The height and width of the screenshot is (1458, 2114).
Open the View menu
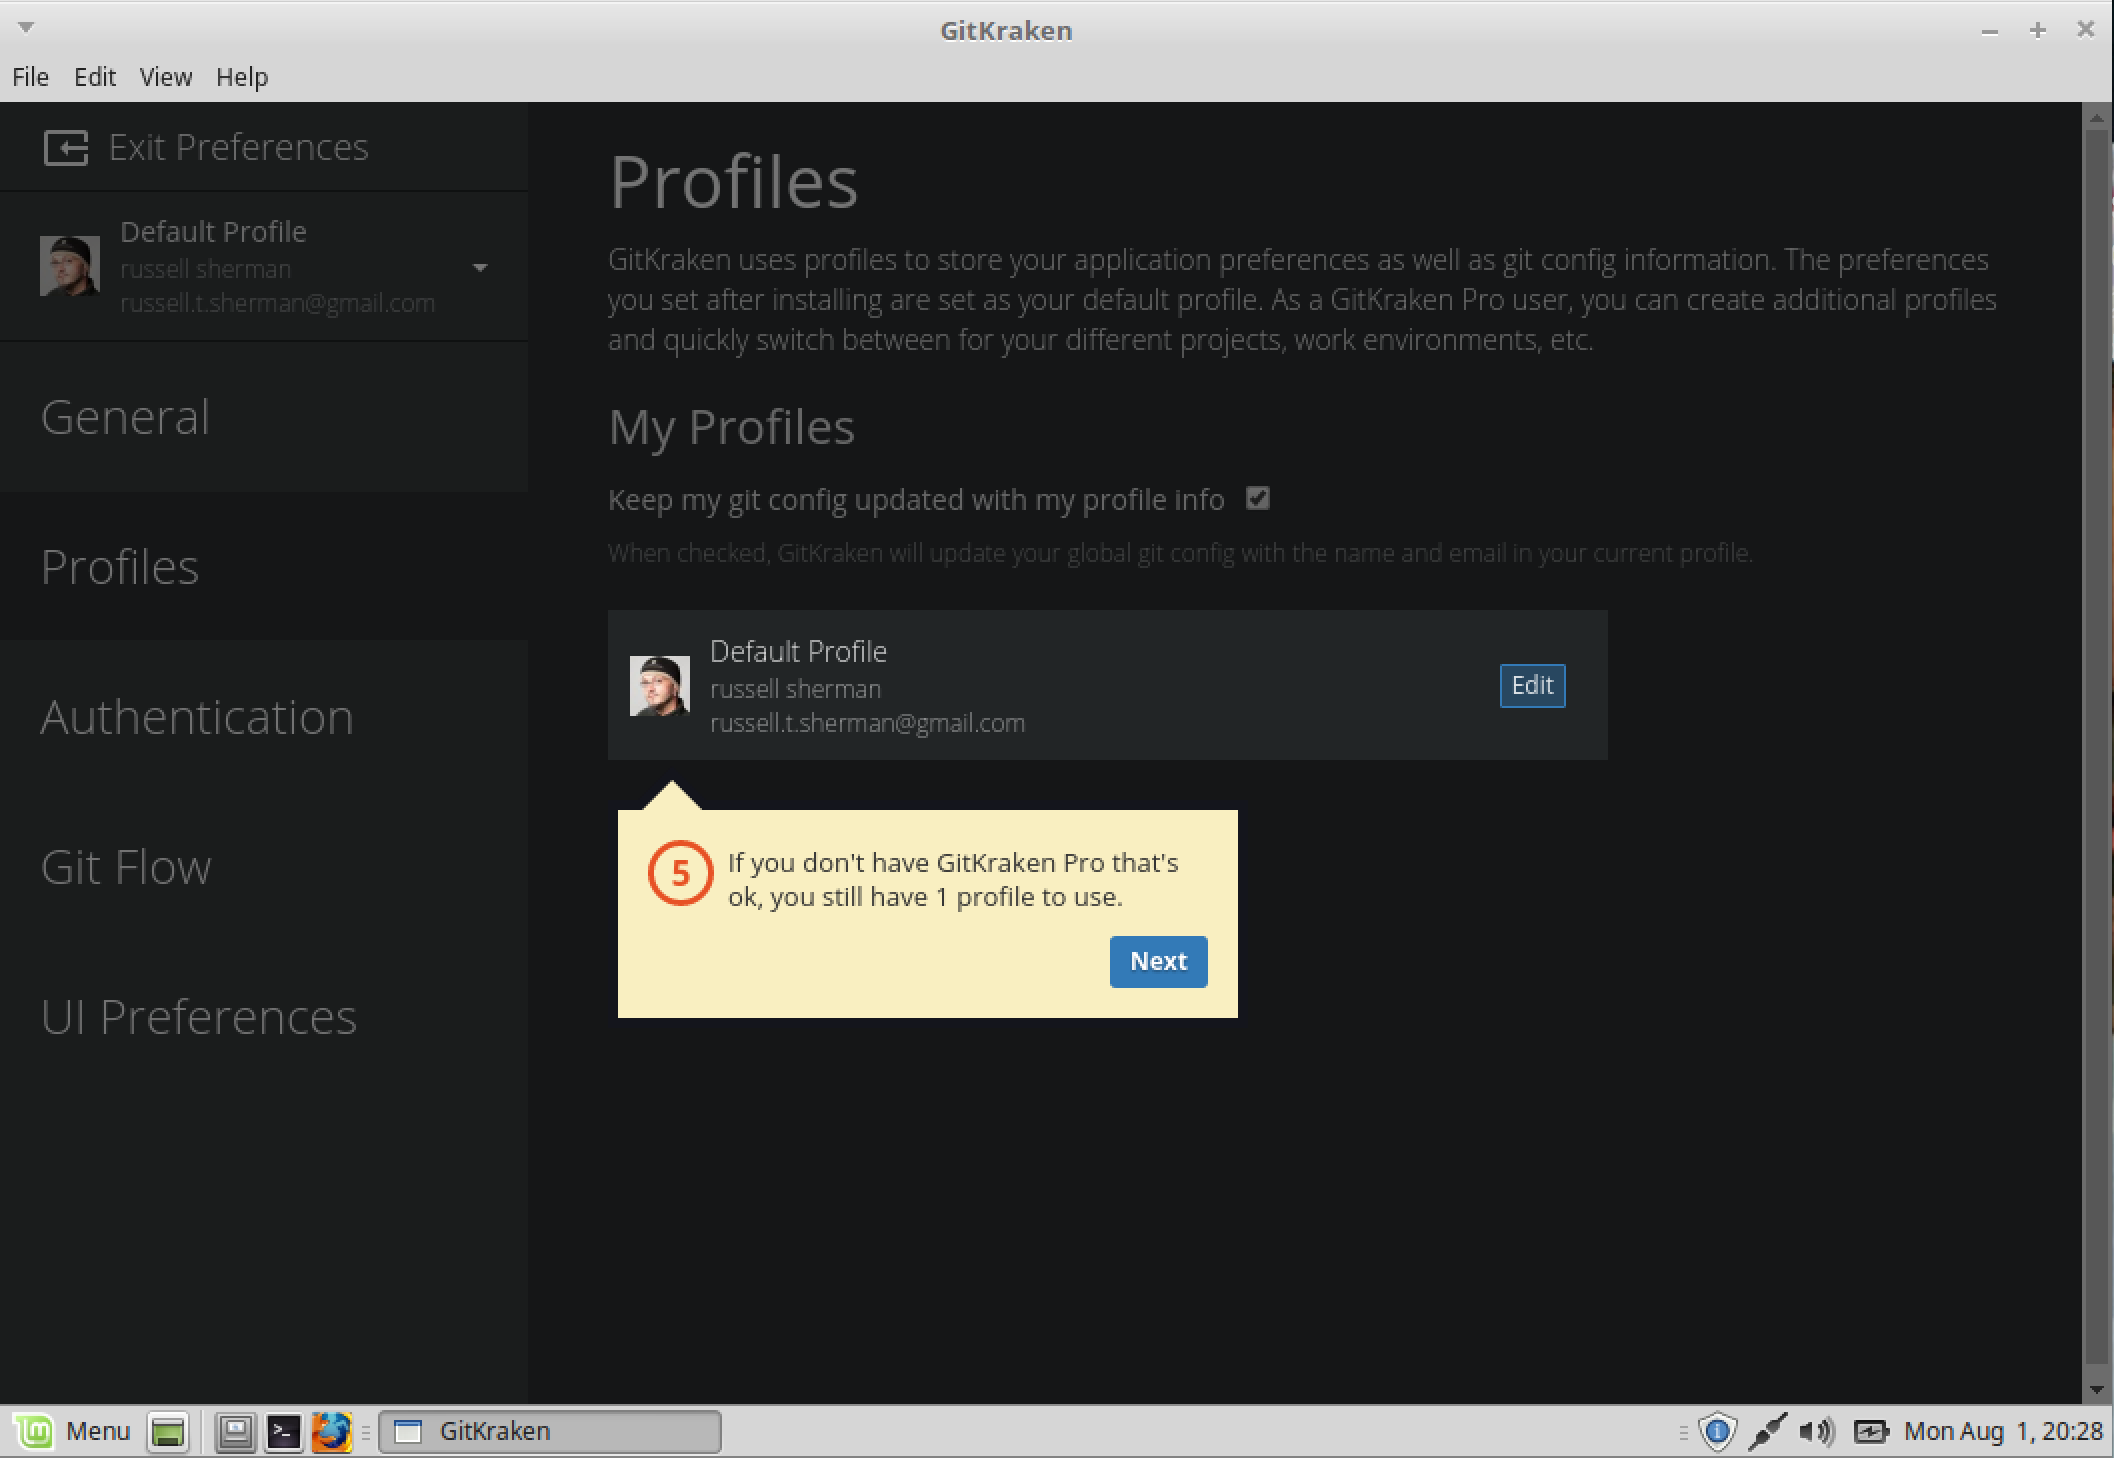(x=165, y=77)
